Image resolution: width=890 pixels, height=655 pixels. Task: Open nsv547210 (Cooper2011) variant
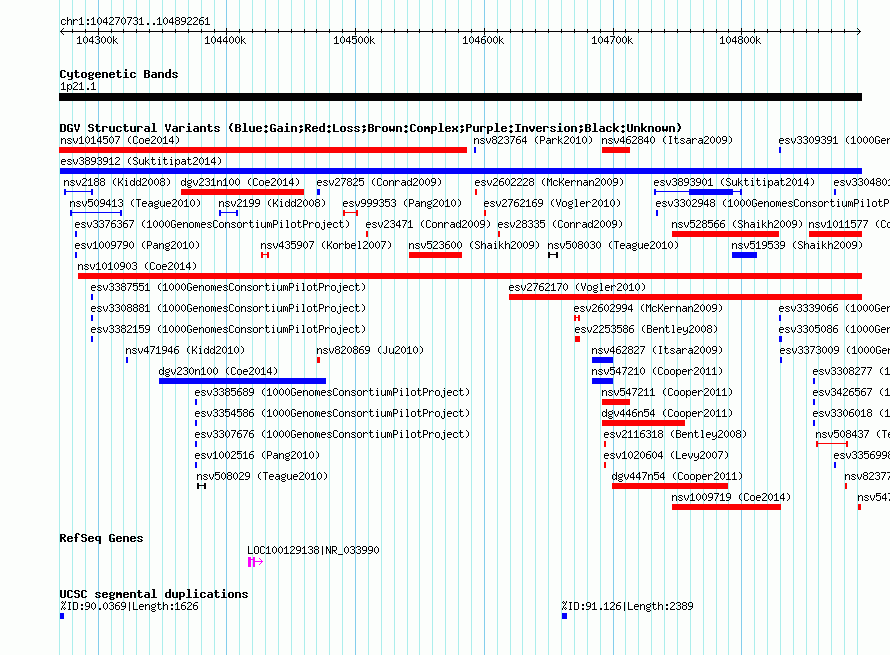[657, 371]
